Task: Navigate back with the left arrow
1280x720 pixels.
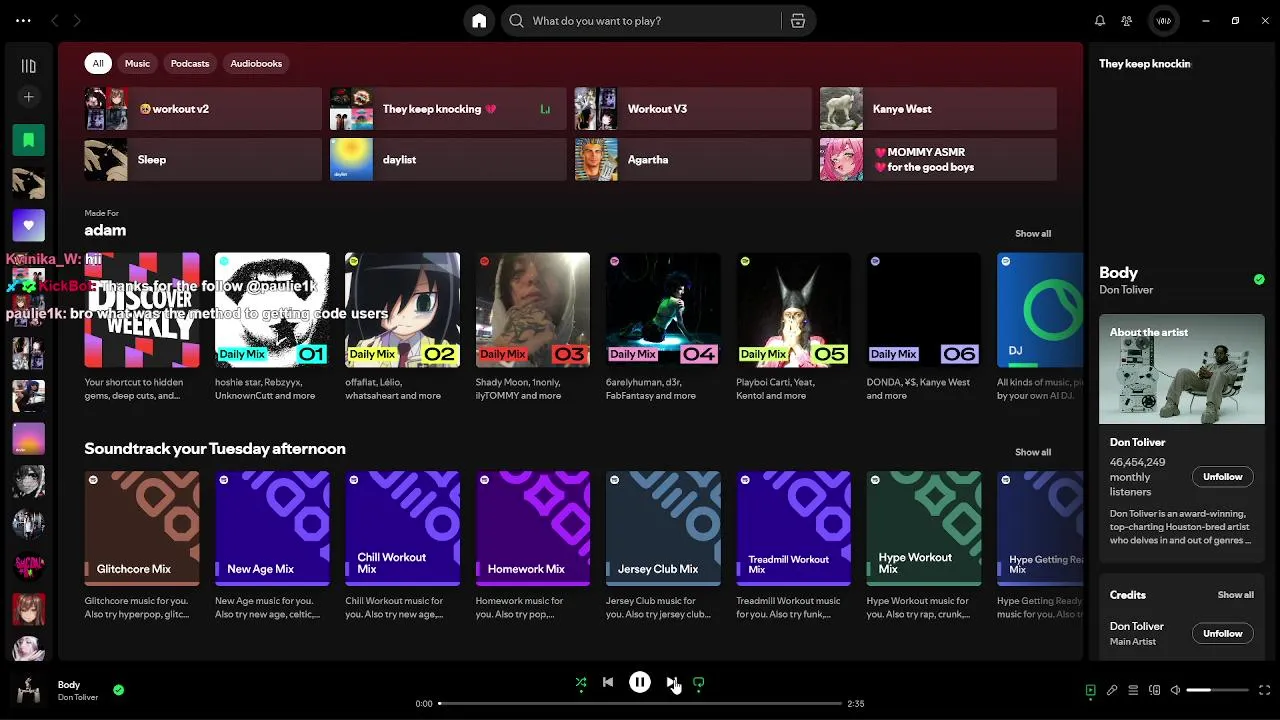Action: click(x=54, y=20)
